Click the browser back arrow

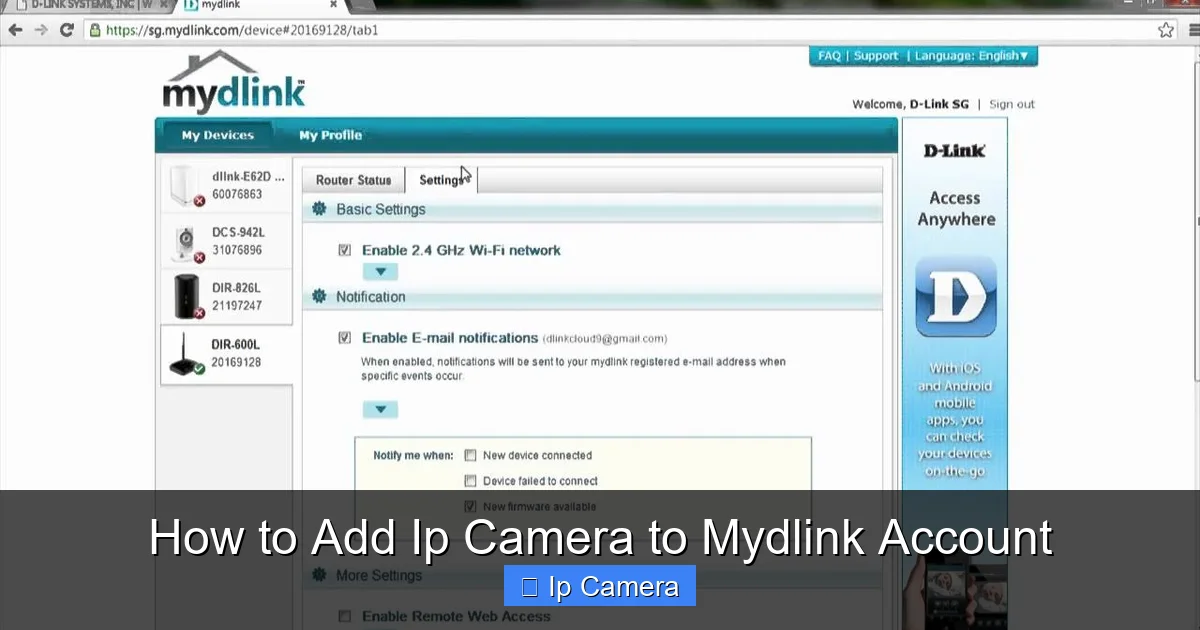point(15,30)
